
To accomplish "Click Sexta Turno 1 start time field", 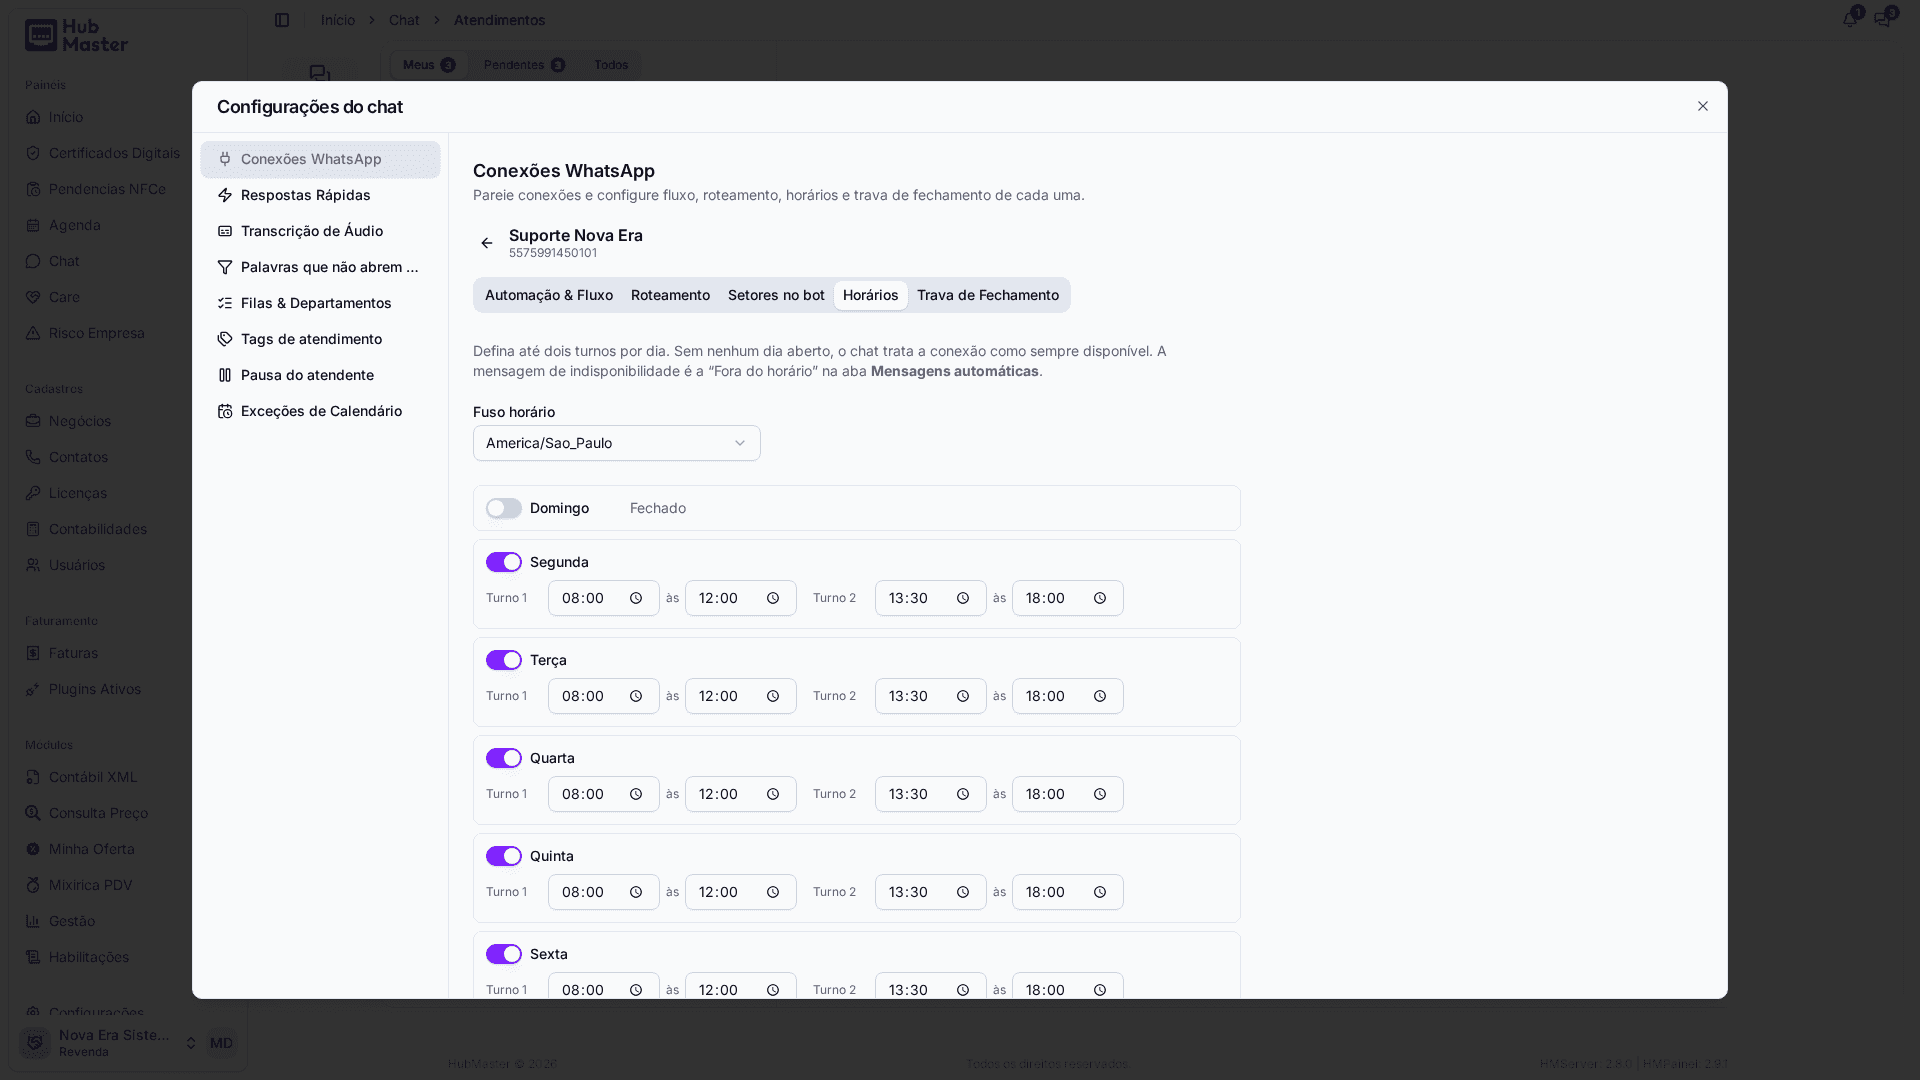I will 604,985.
